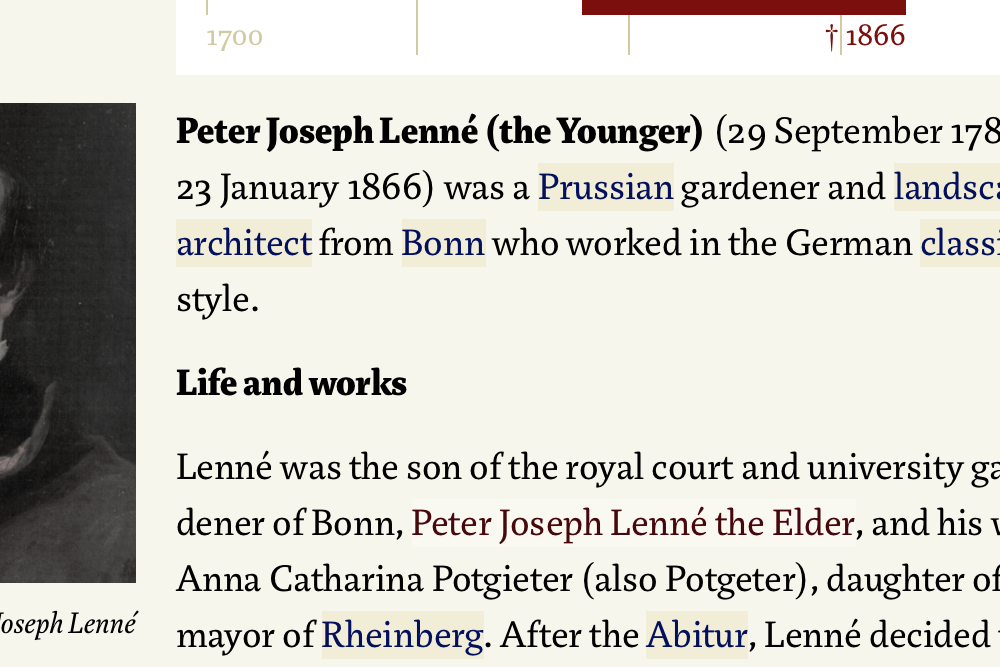
Task: Open the Abitur link
Action: pyautogui.click(x=696, y=635)
